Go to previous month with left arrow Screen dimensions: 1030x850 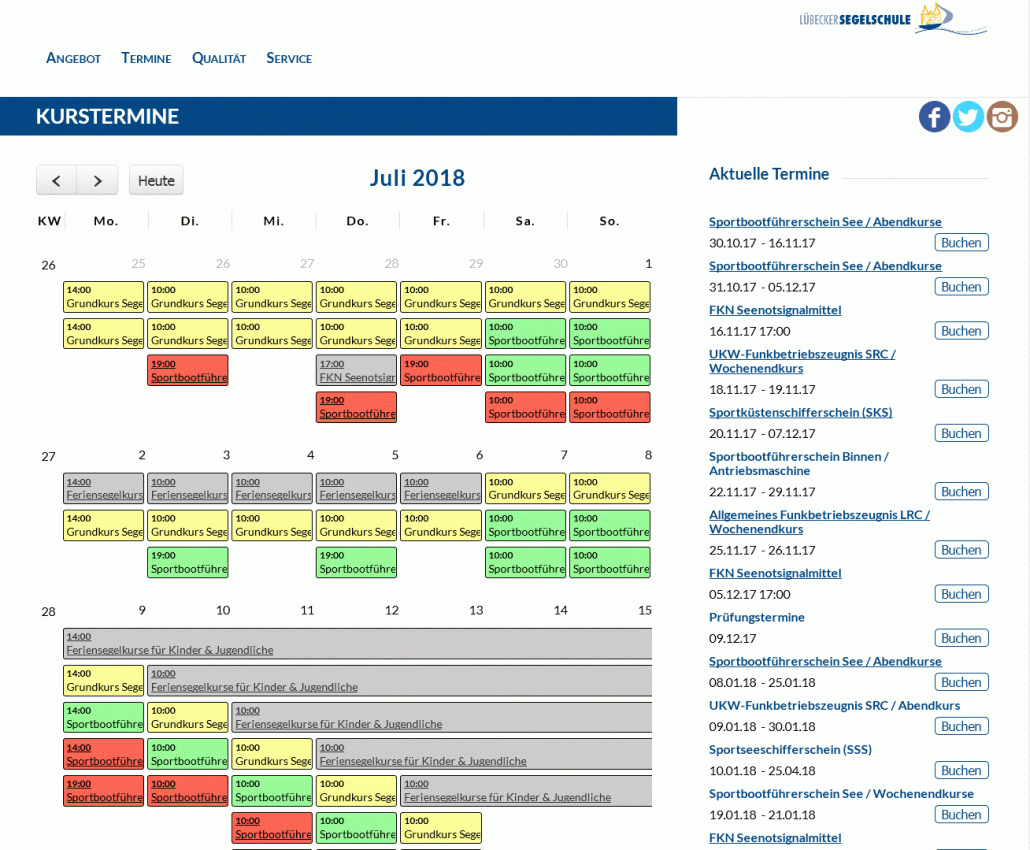[57, 180]
